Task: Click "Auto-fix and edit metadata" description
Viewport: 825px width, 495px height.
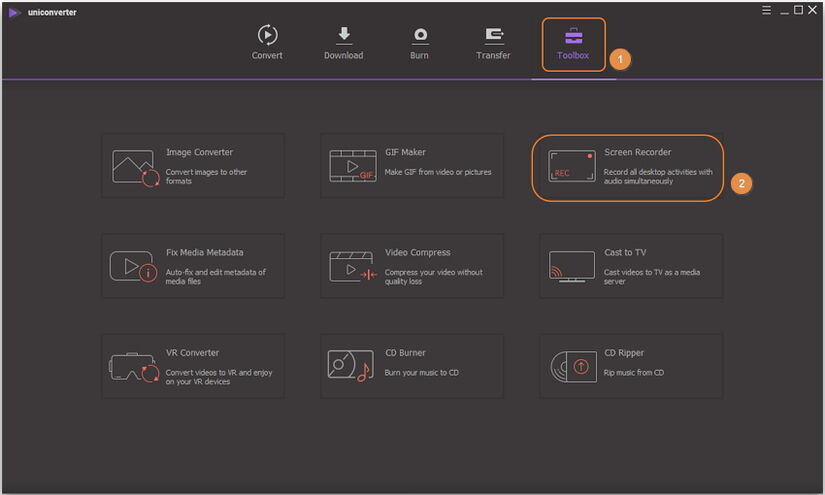Action: click(x=215, y=277)
